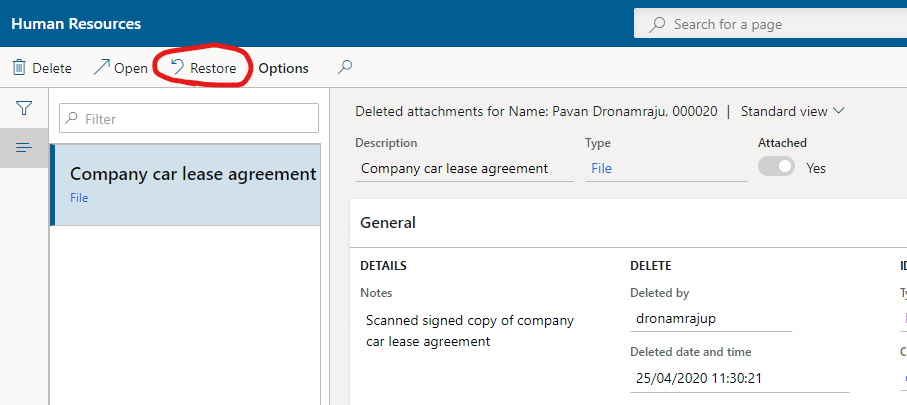The width and height of the screenshot is (907, 405).
Task: Click magnifier icon inside the Filter box
Action: click(72, 119)
